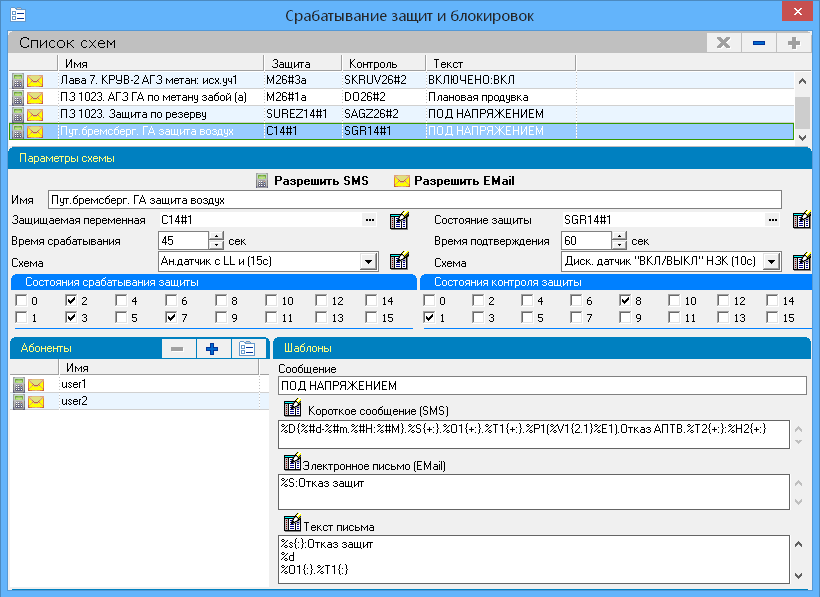Browse variable with ellipsis button near SGR14#1
Viewport: 820px width, 597px height.
[772, 220]
